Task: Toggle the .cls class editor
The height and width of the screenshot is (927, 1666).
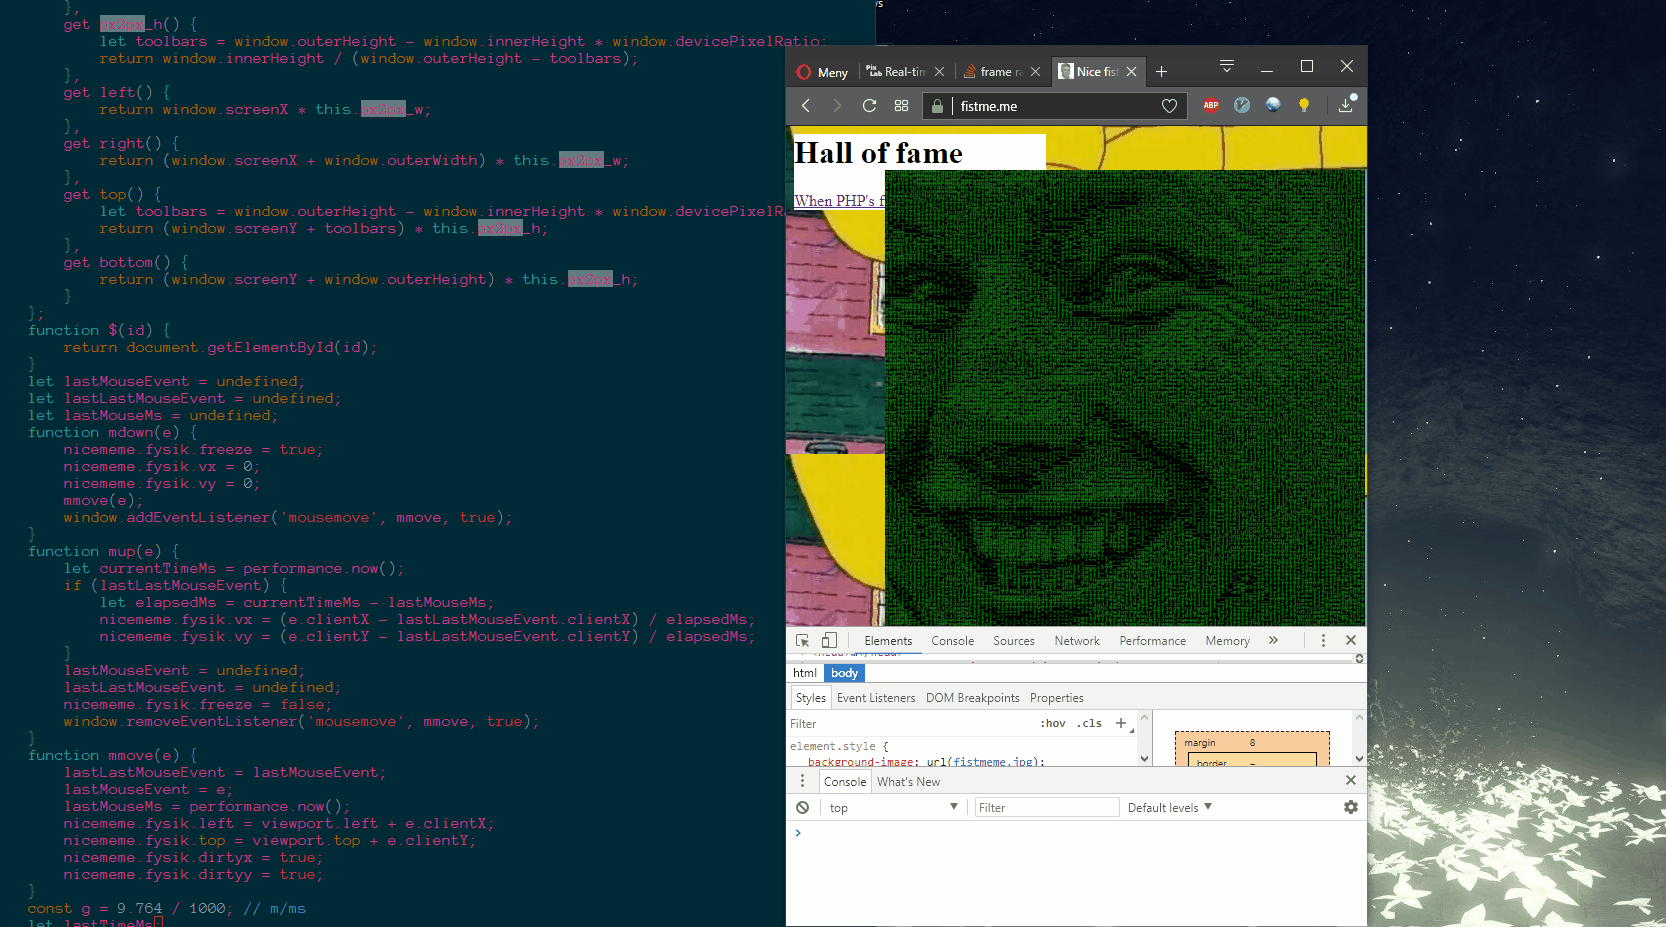Action: tap(1090, 724)
